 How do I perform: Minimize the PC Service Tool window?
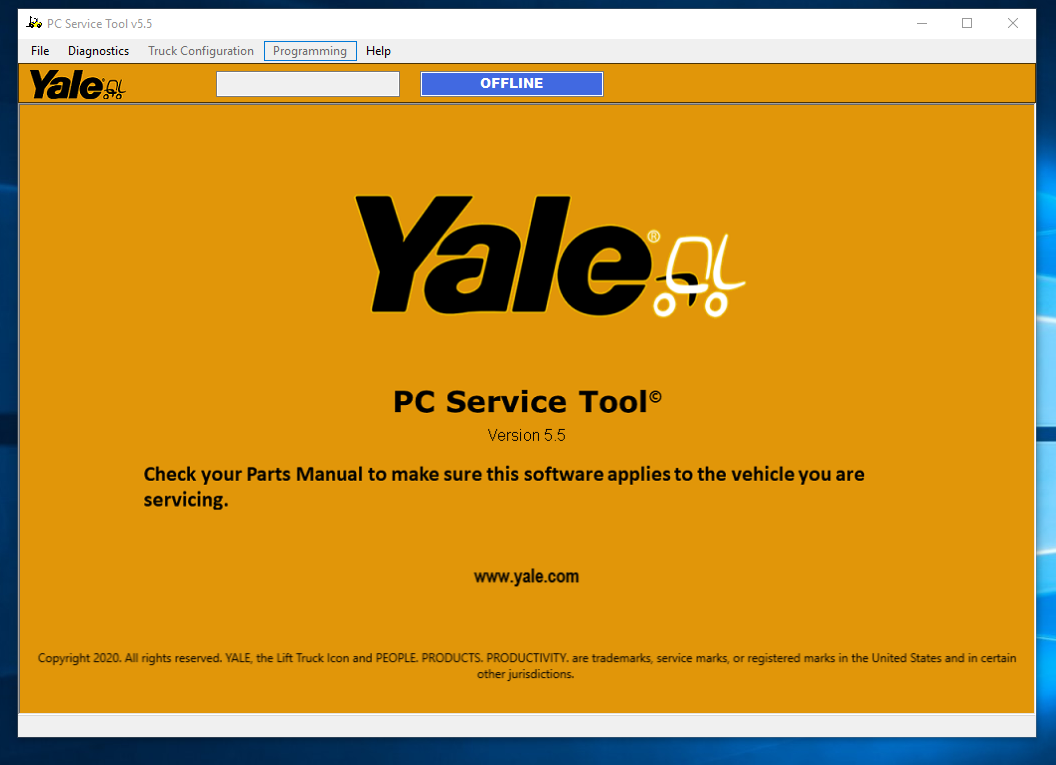coord(922,24)
